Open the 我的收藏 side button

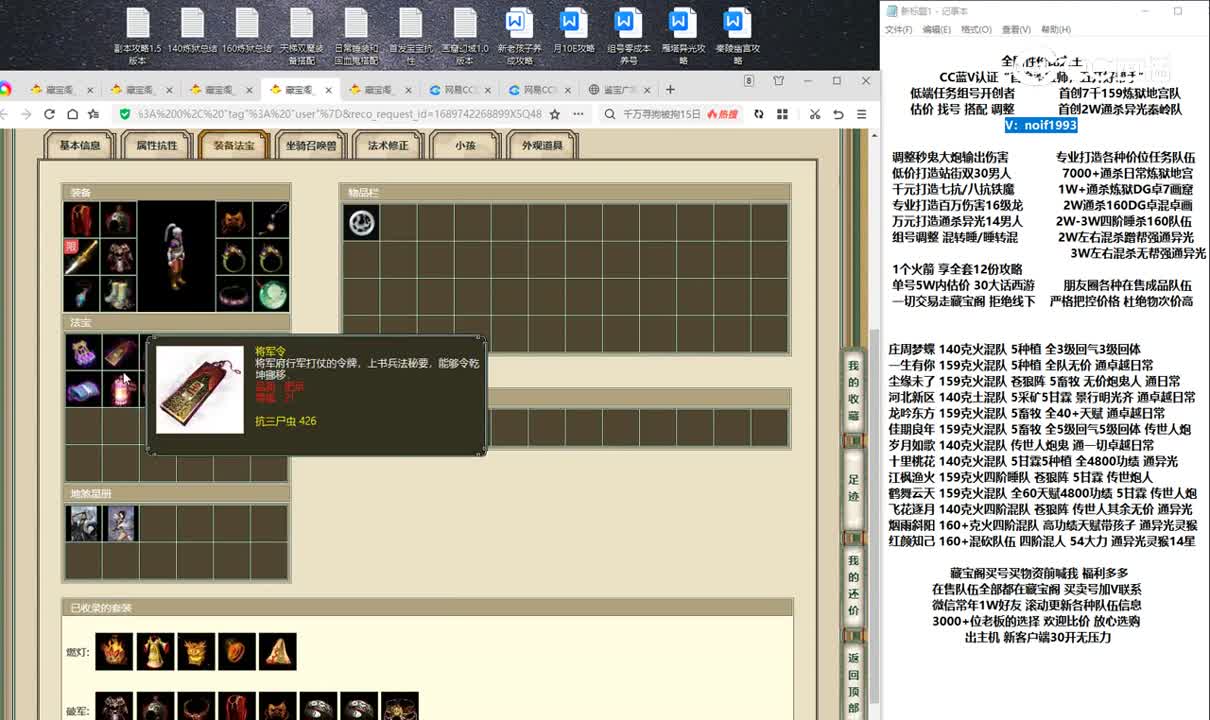pos(853,391)
